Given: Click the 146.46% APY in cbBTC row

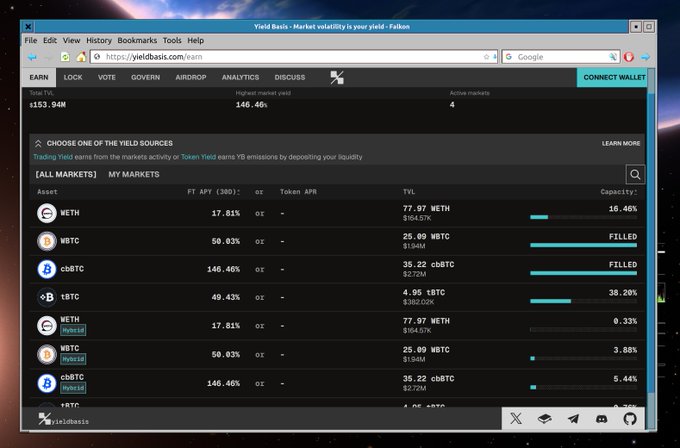Looking at the screenshot, I should [x=223, y=269].
